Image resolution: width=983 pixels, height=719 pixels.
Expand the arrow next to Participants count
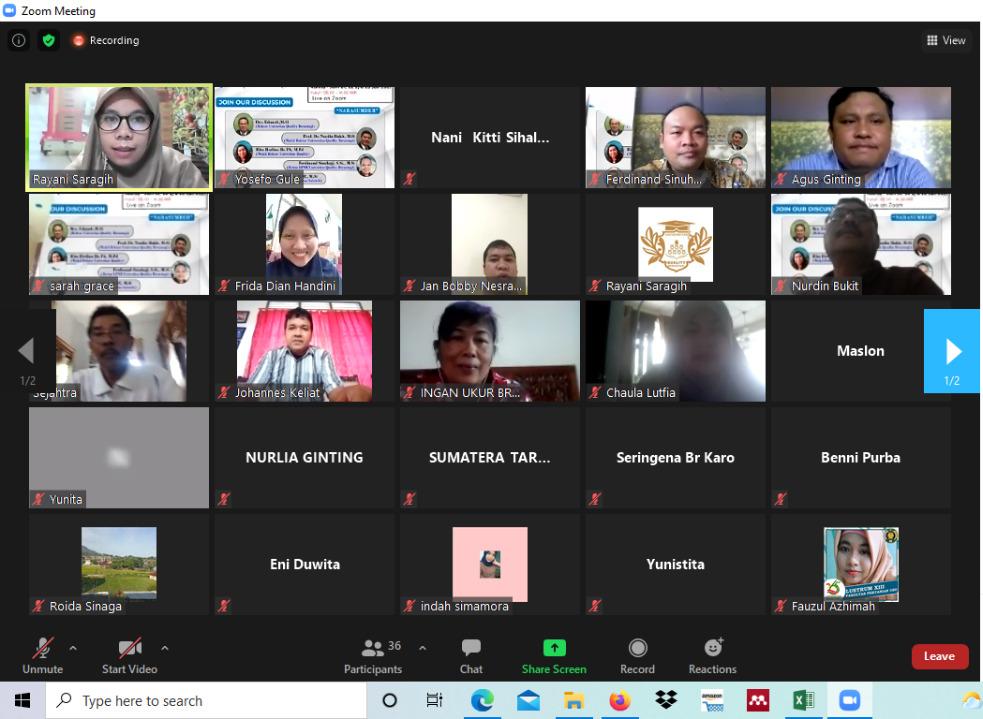coord(422,648)
